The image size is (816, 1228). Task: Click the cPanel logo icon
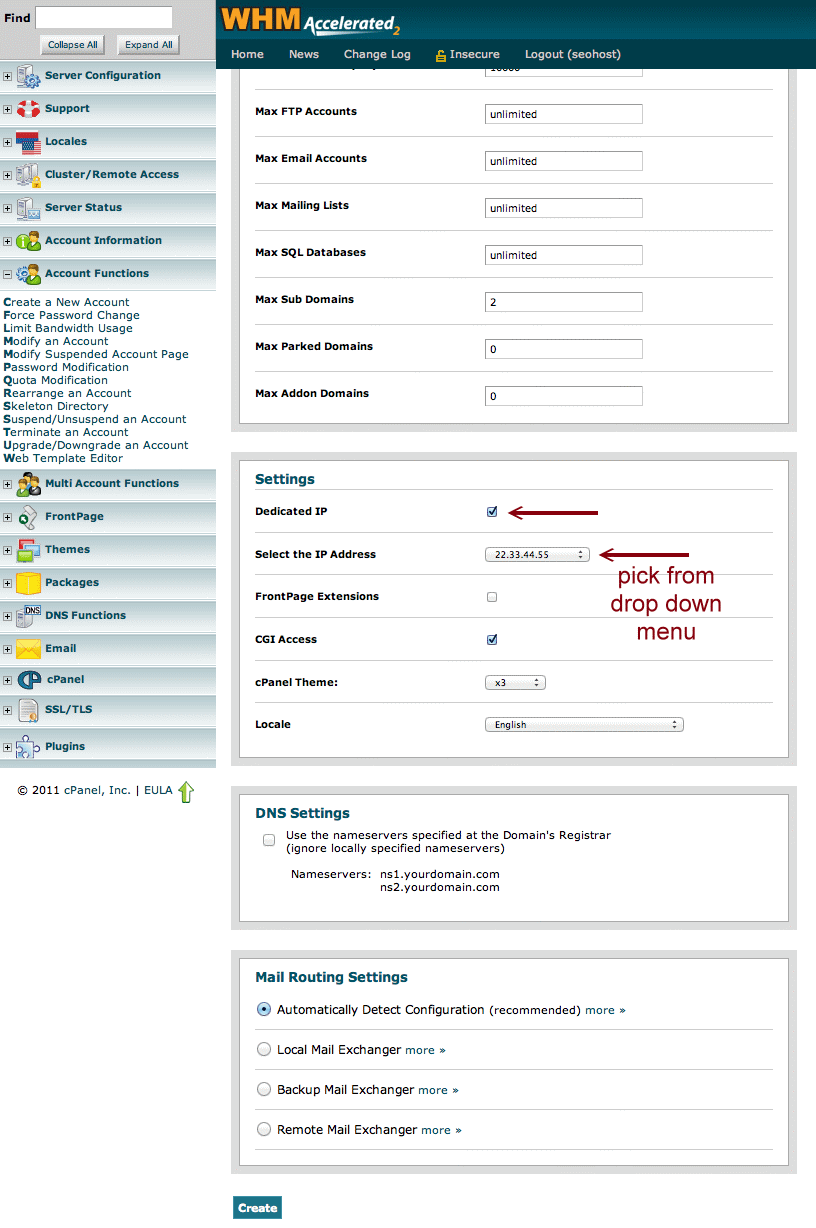click(28, 680)
